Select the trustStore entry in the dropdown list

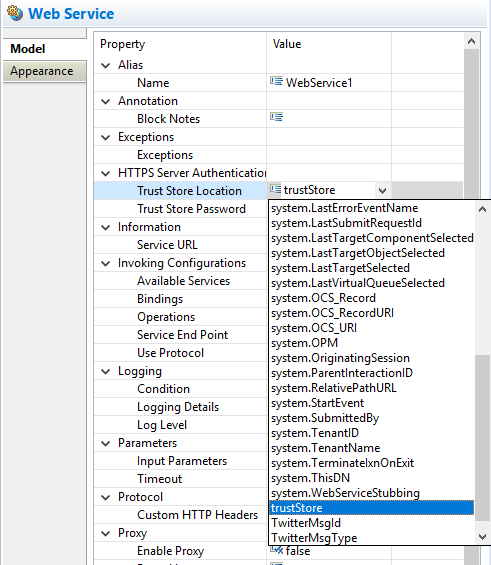[x=372, y=508]
